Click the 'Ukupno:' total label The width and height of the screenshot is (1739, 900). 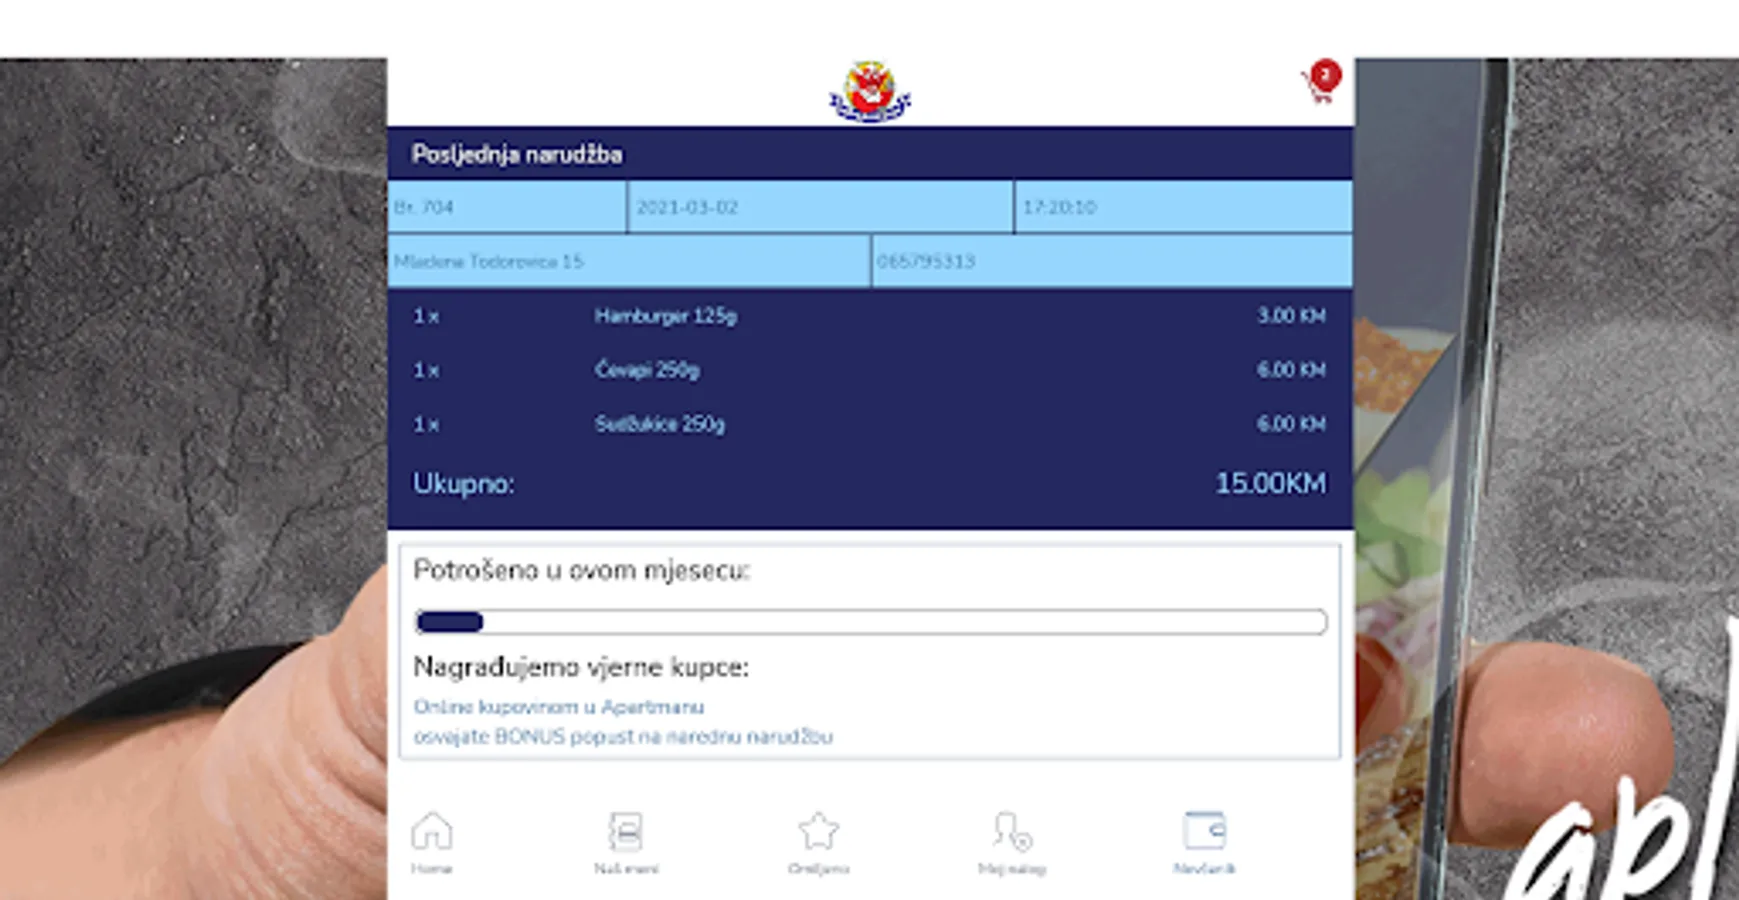(x=464, y=484)
